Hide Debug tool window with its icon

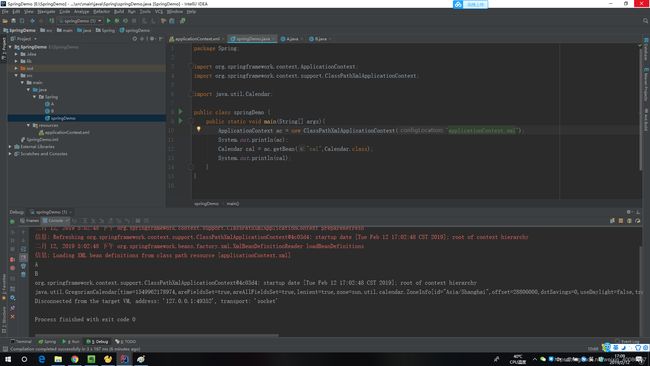(x=638, y=212)
